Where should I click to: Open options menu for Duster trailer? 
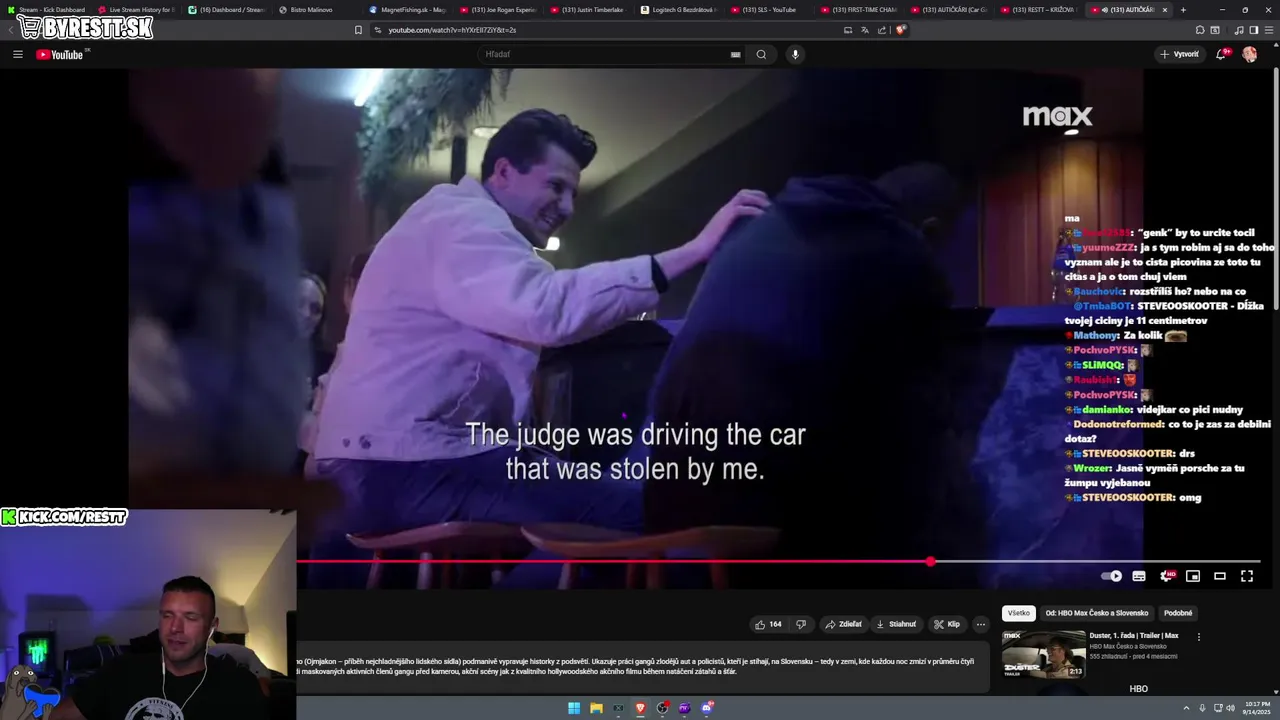point(1199,636)
